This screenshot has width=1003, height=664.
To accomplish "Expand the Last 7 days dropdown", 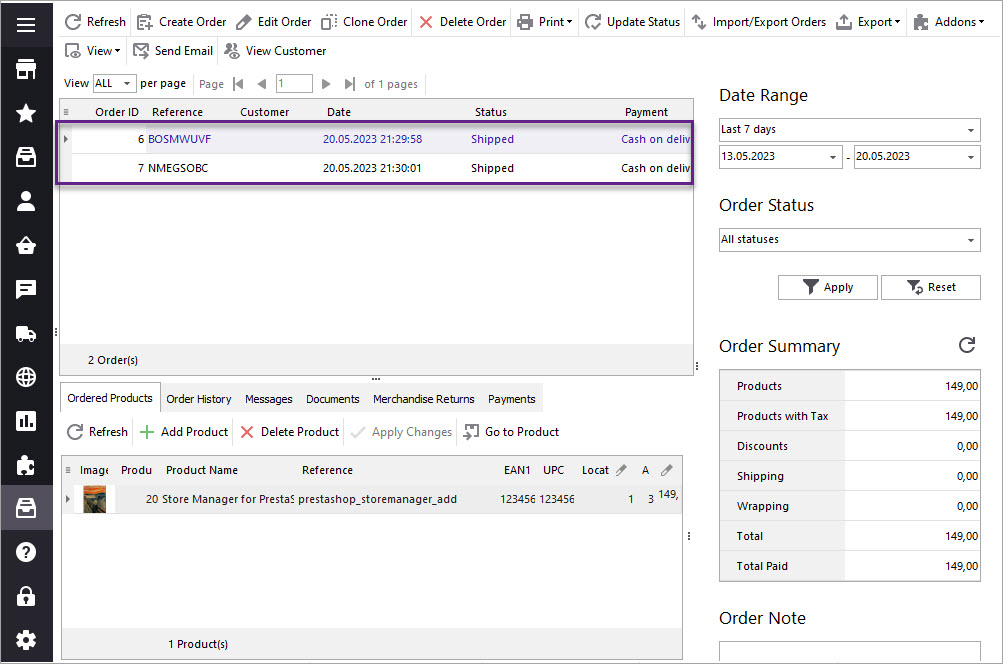I will coord(849,130).
